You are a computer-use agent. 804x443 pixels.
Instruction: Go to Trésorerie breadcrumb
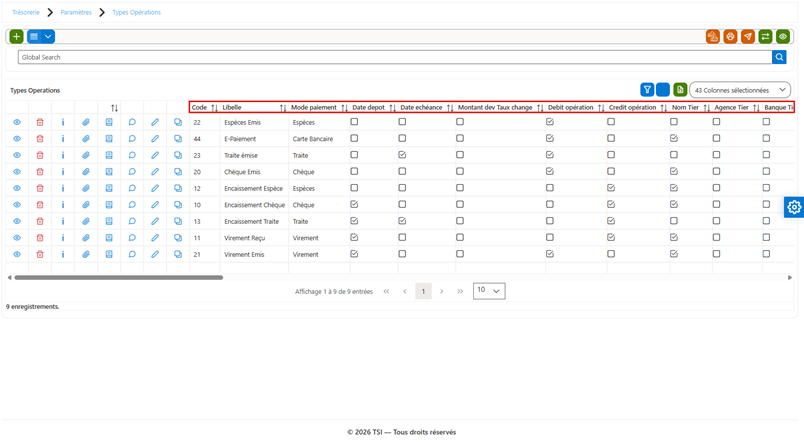click(x=26, y=12)
